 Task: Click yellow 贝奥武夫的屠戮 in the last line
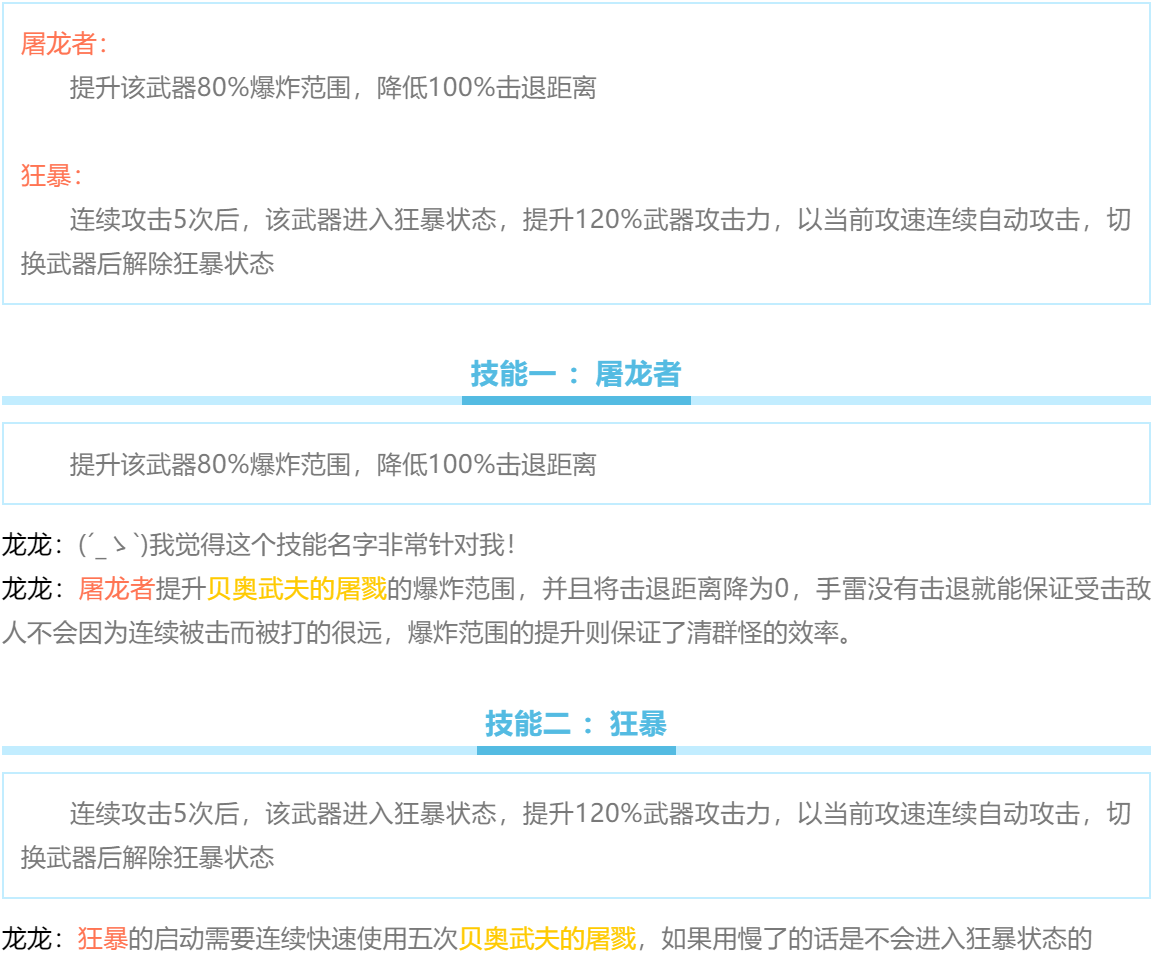547,939
